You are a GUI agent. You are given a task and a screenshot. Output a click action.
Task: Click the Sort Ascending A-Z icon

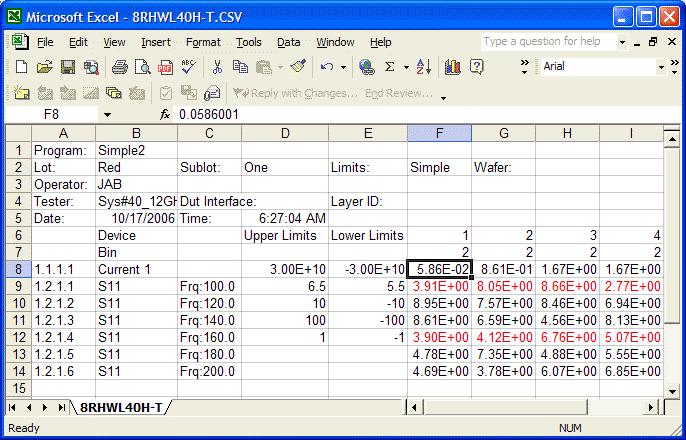coord(424,67)
